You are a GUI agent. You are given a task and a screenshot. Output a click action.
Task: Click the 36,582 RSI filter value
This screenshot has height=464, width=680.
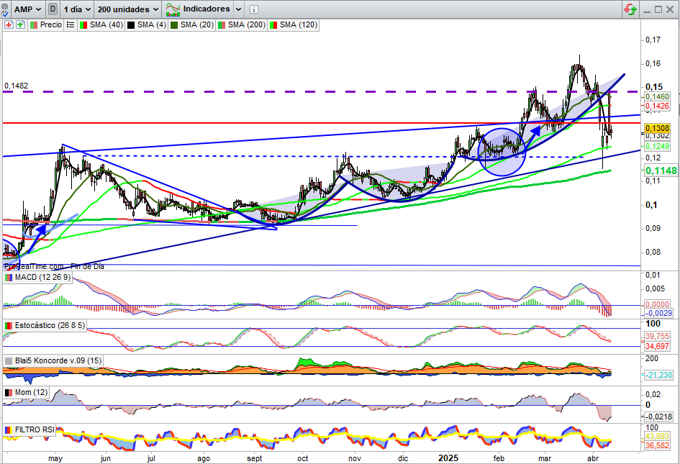coord(657,445)
